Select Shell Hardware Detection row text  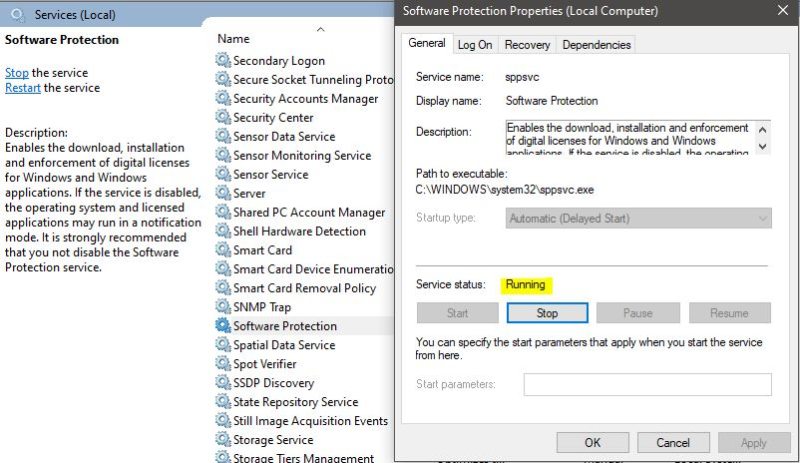pyautogui.click(x=299, y=231)
